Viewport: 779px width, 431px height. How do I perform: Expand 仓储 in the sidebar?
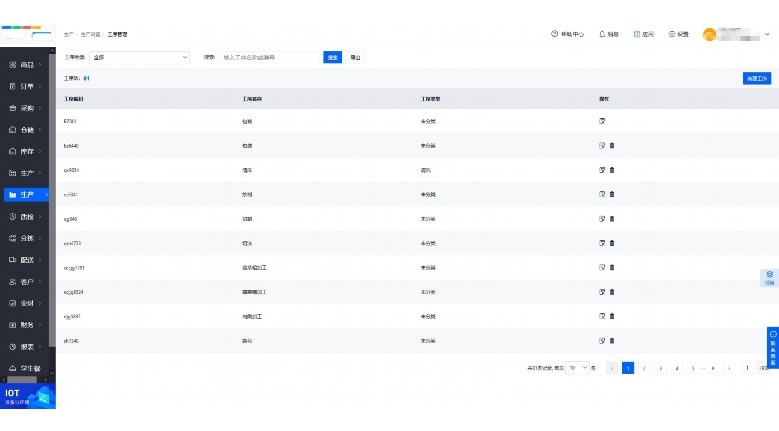26,130
